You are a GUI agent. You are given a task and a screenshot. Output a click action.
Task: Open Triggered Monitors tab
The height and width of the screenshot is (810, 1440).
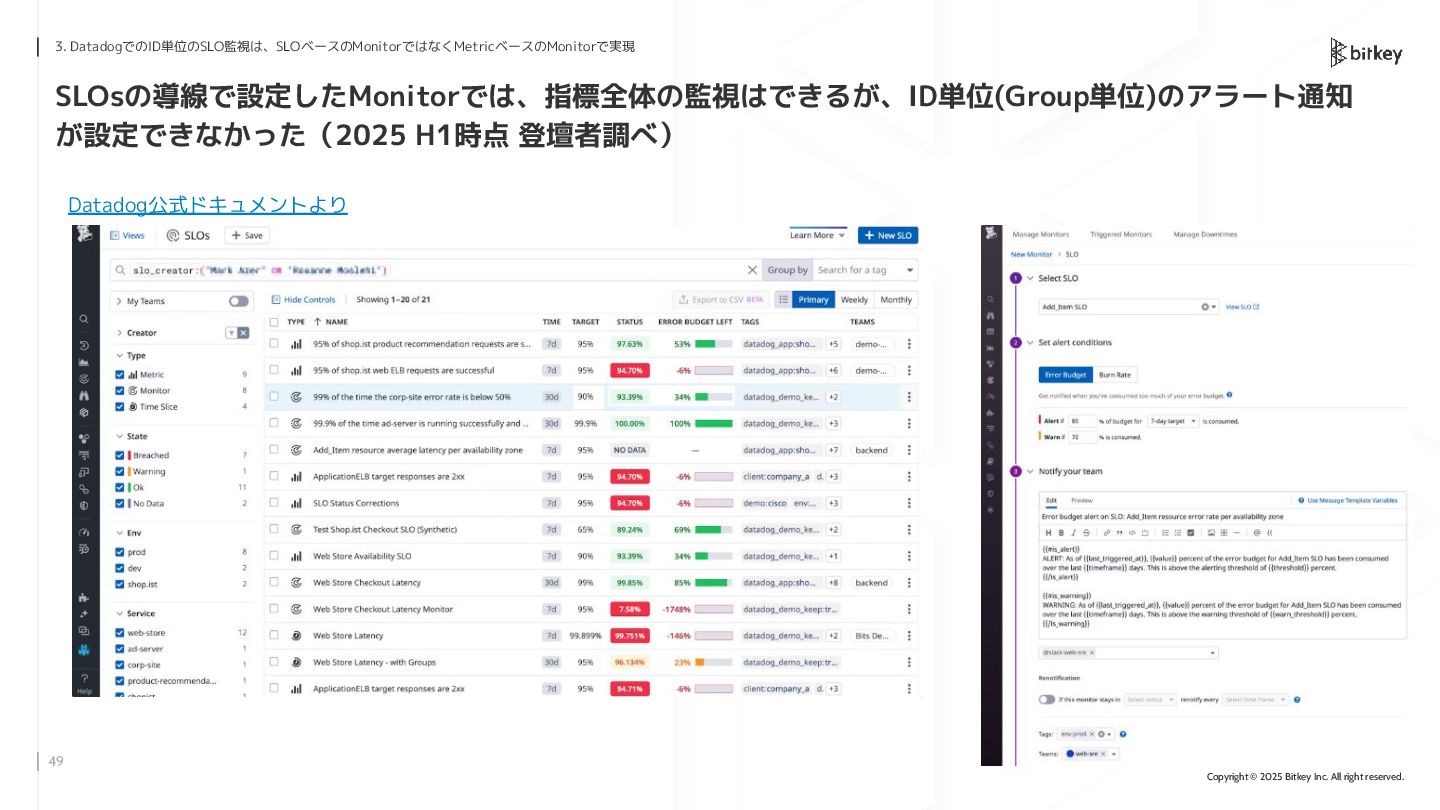[x=1121, y=235]
